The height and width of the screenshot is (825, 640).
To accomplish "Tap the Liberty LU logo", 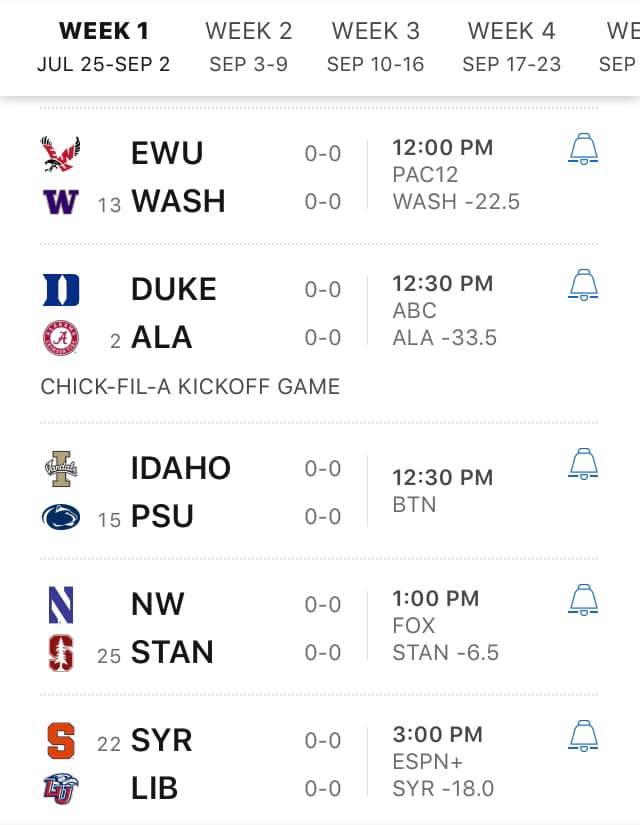I will pyautogui.click(x=61, y=788).
